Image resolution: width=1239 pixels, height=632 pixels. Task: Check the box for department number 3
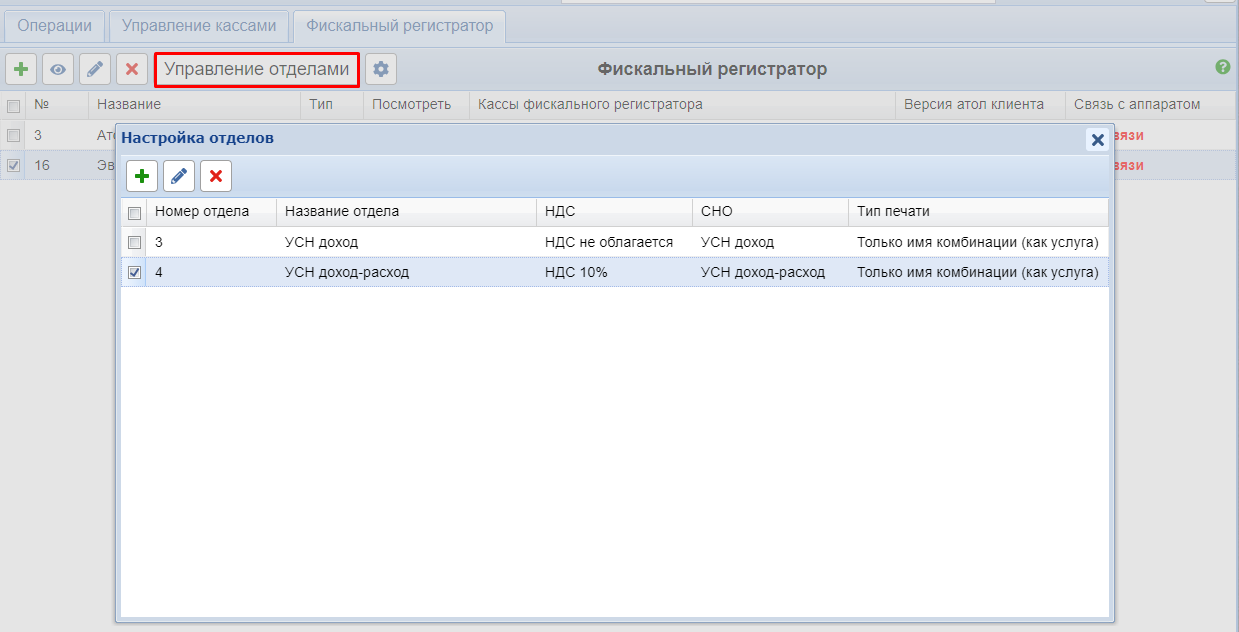[134, 242]
